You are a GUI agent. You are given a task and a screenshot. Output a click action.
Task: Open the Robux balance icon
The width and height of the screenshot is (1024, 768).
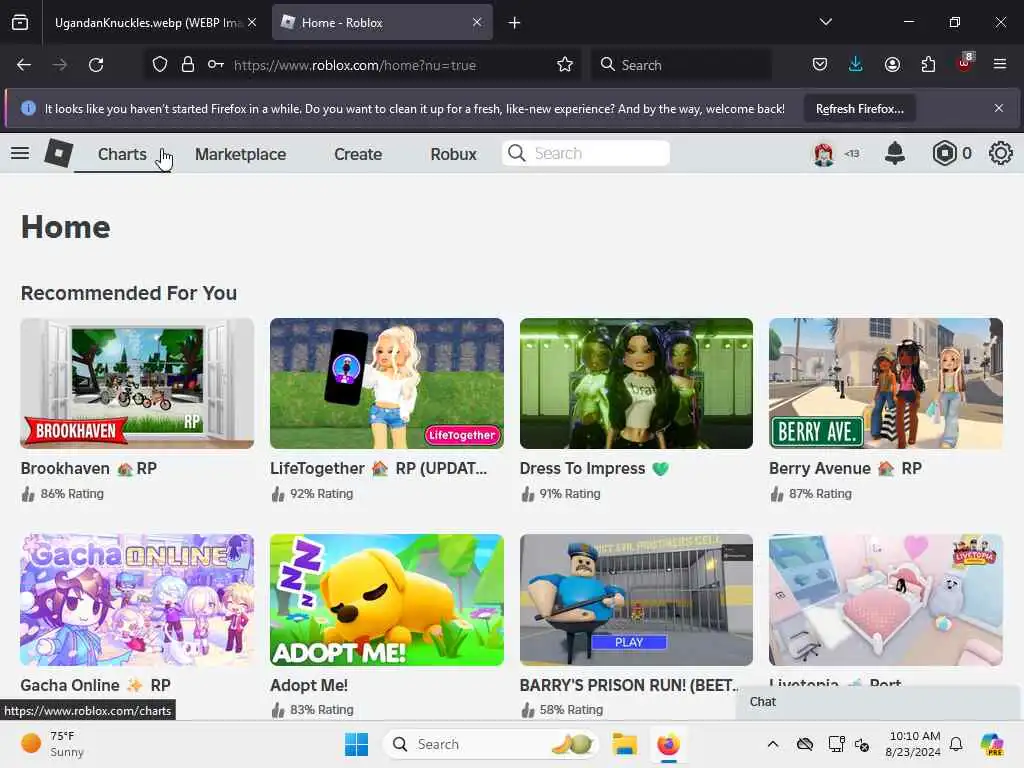click(944, 153)
